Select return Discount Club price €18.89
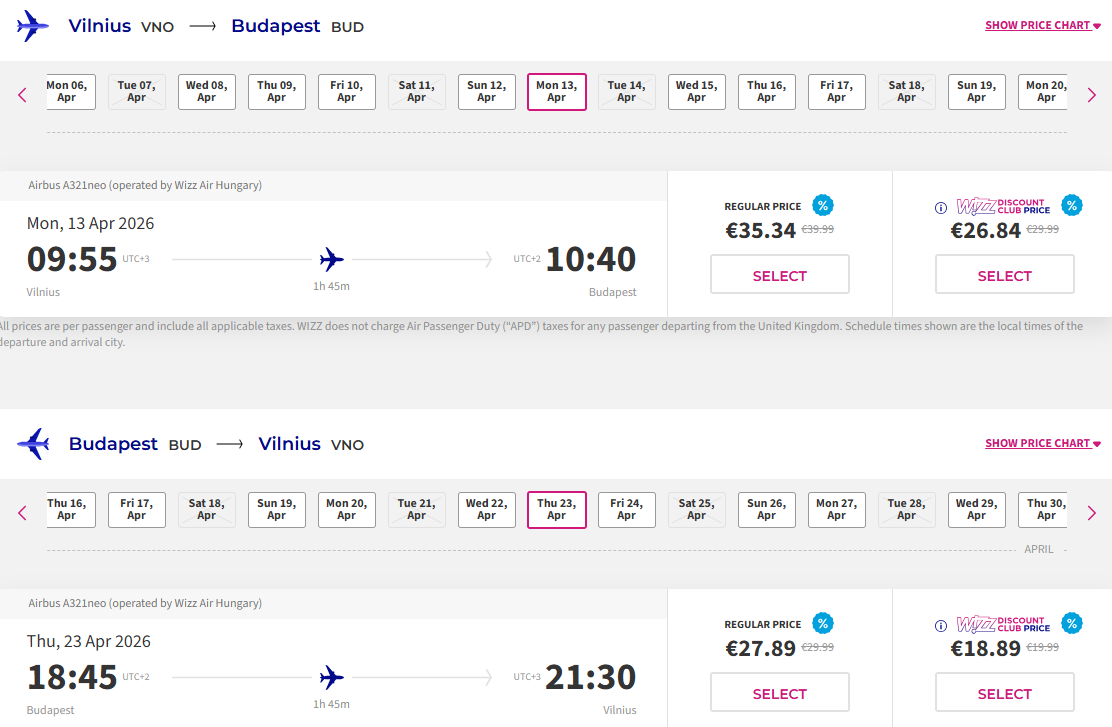 click(1004, 693)
